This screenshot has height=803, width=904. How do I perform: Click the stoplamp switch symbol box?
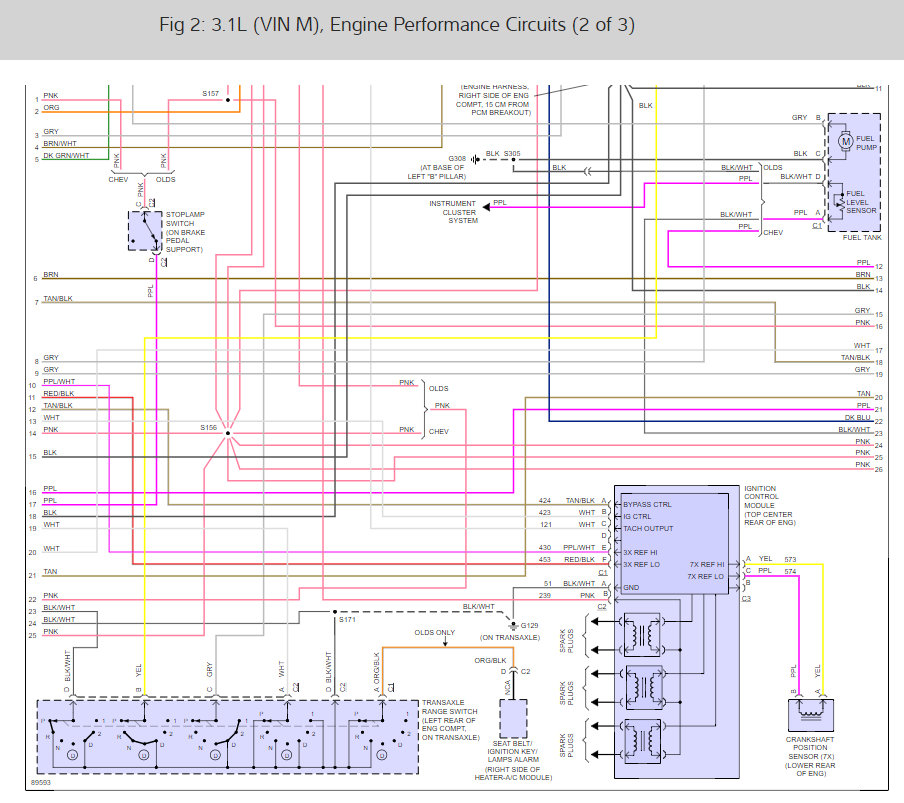tap(145, 231)
